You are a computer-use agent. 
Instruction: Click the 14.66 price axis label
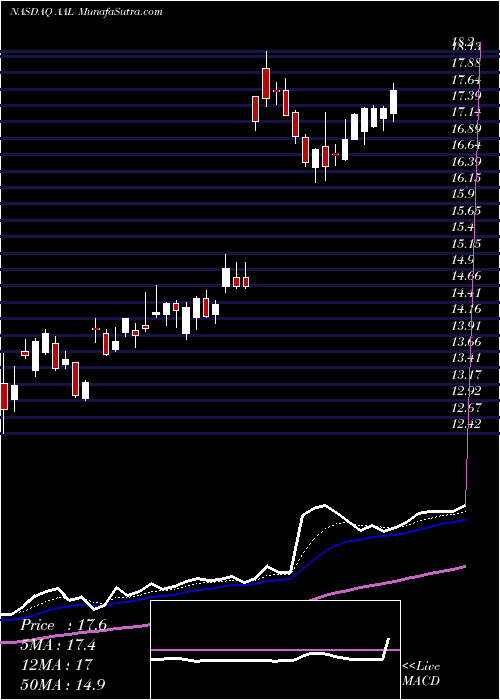pyautogui.click(x=466, y=276)
